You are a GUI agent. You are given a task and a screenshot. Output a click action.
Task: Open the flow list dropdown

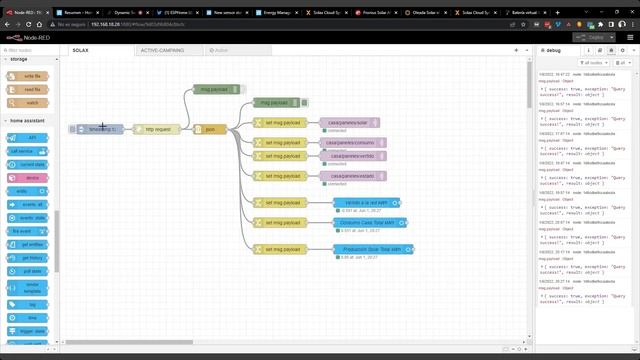pyautogui.click(x=527, y=50)
